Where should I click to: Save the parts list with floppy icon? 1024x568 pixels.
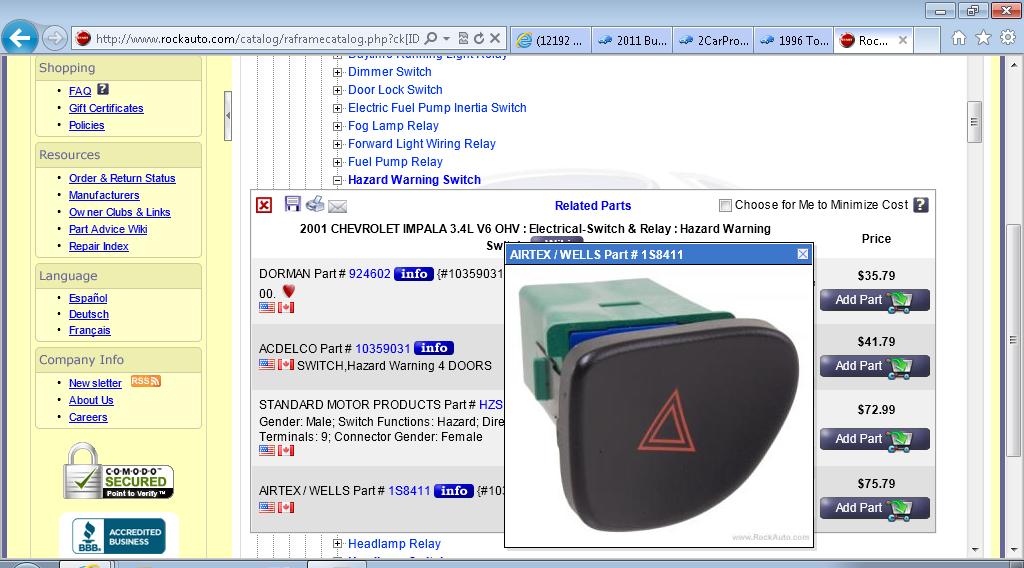[293, 204]
